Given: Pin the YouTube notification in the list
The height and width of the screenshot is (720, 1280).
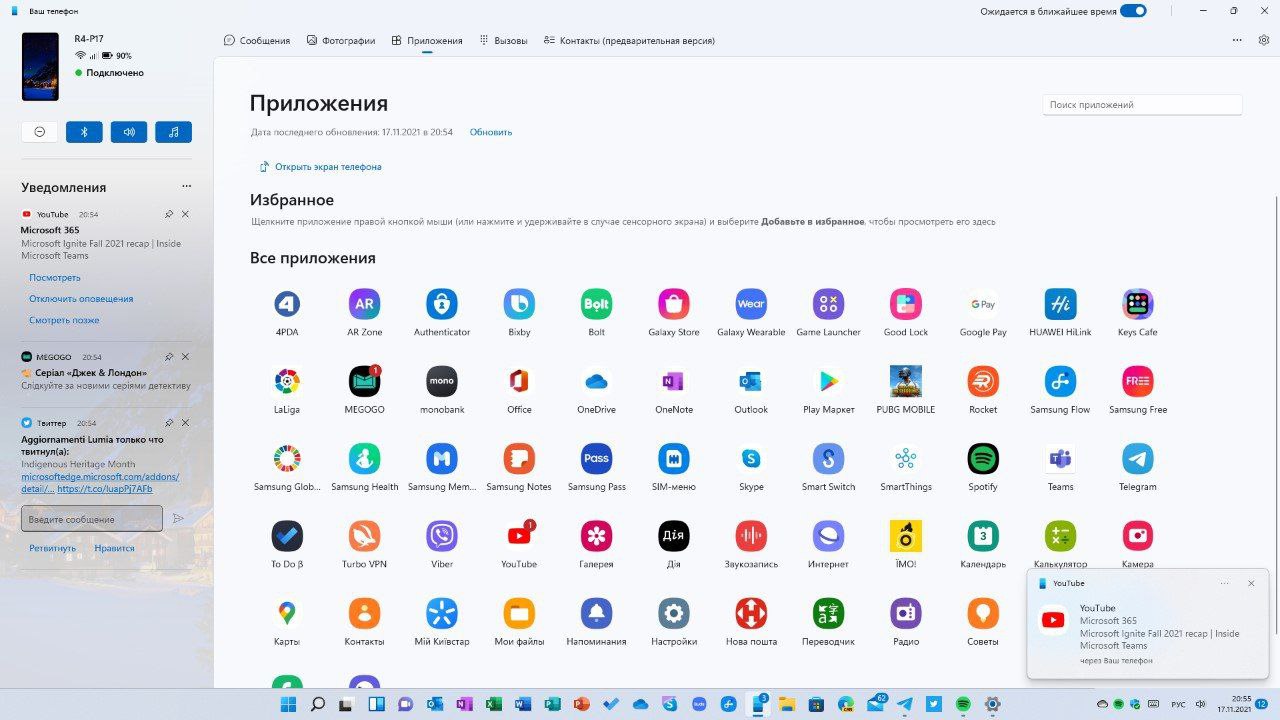Looking at the screenshot, I should pyautogui.click(x=169, y=214).
